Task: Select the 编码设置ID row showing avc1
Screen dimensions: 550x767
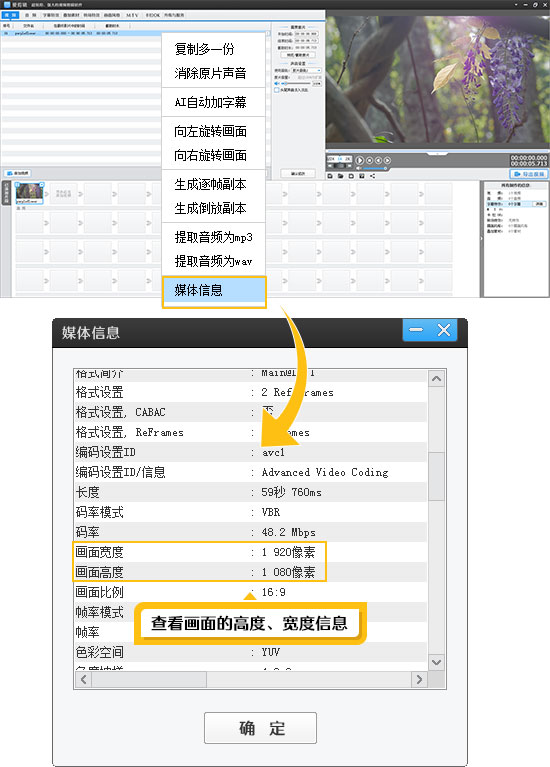Action: [x=251, y=452]
